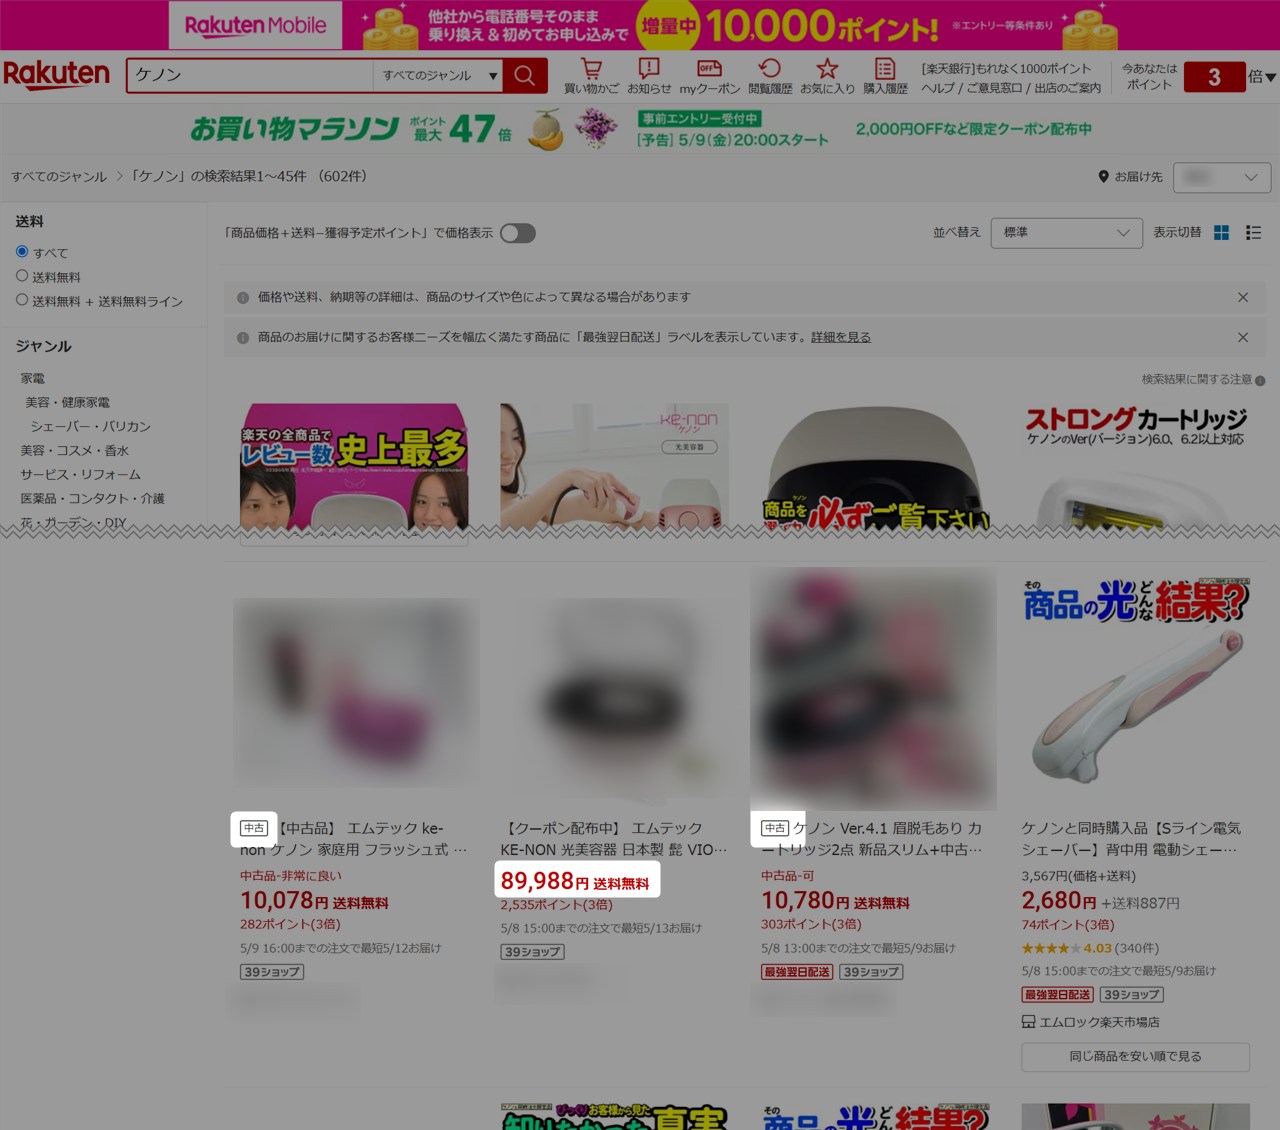Click 4.03 star rating of shaver
The width and height of the screenshot is (1280, 1130).
tap(1067, 948)
